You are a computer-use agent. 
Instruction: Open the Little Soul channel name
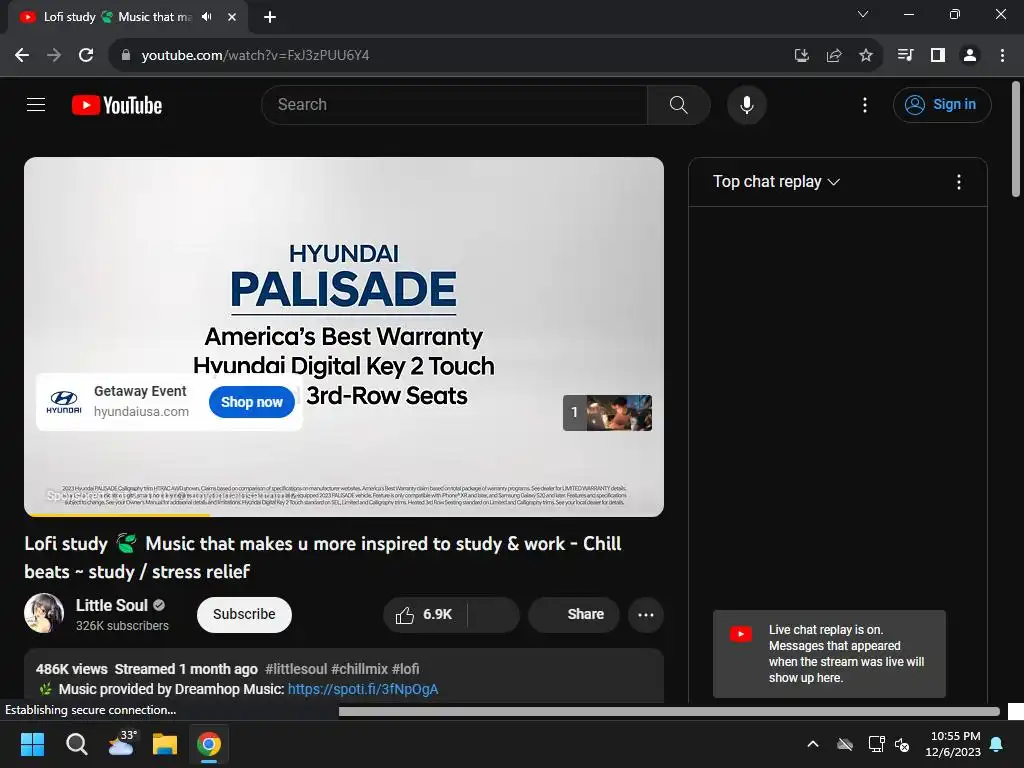click(x=112, y=605)
